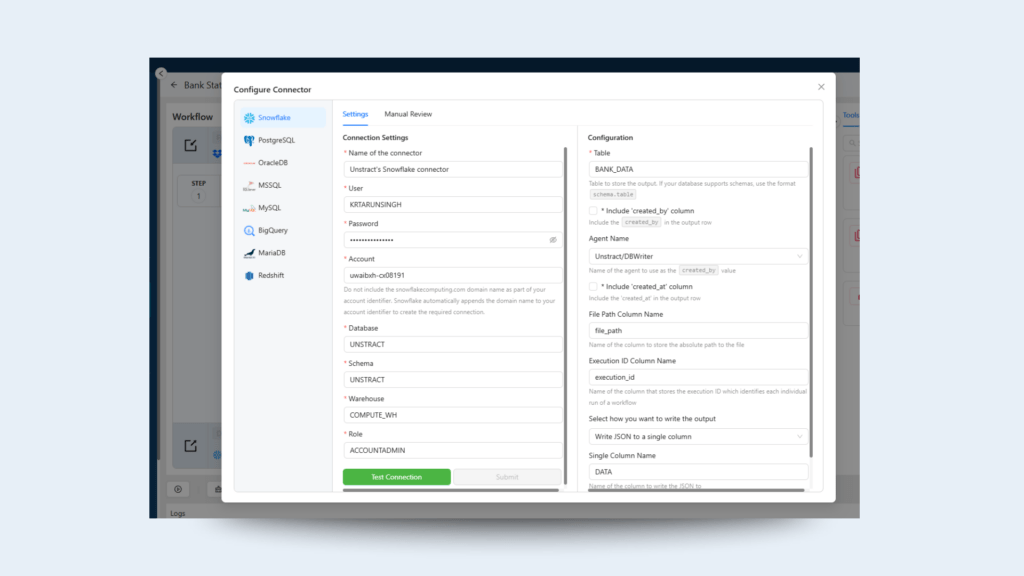Select the MSSQL connector icon

[x=249, y=186]
